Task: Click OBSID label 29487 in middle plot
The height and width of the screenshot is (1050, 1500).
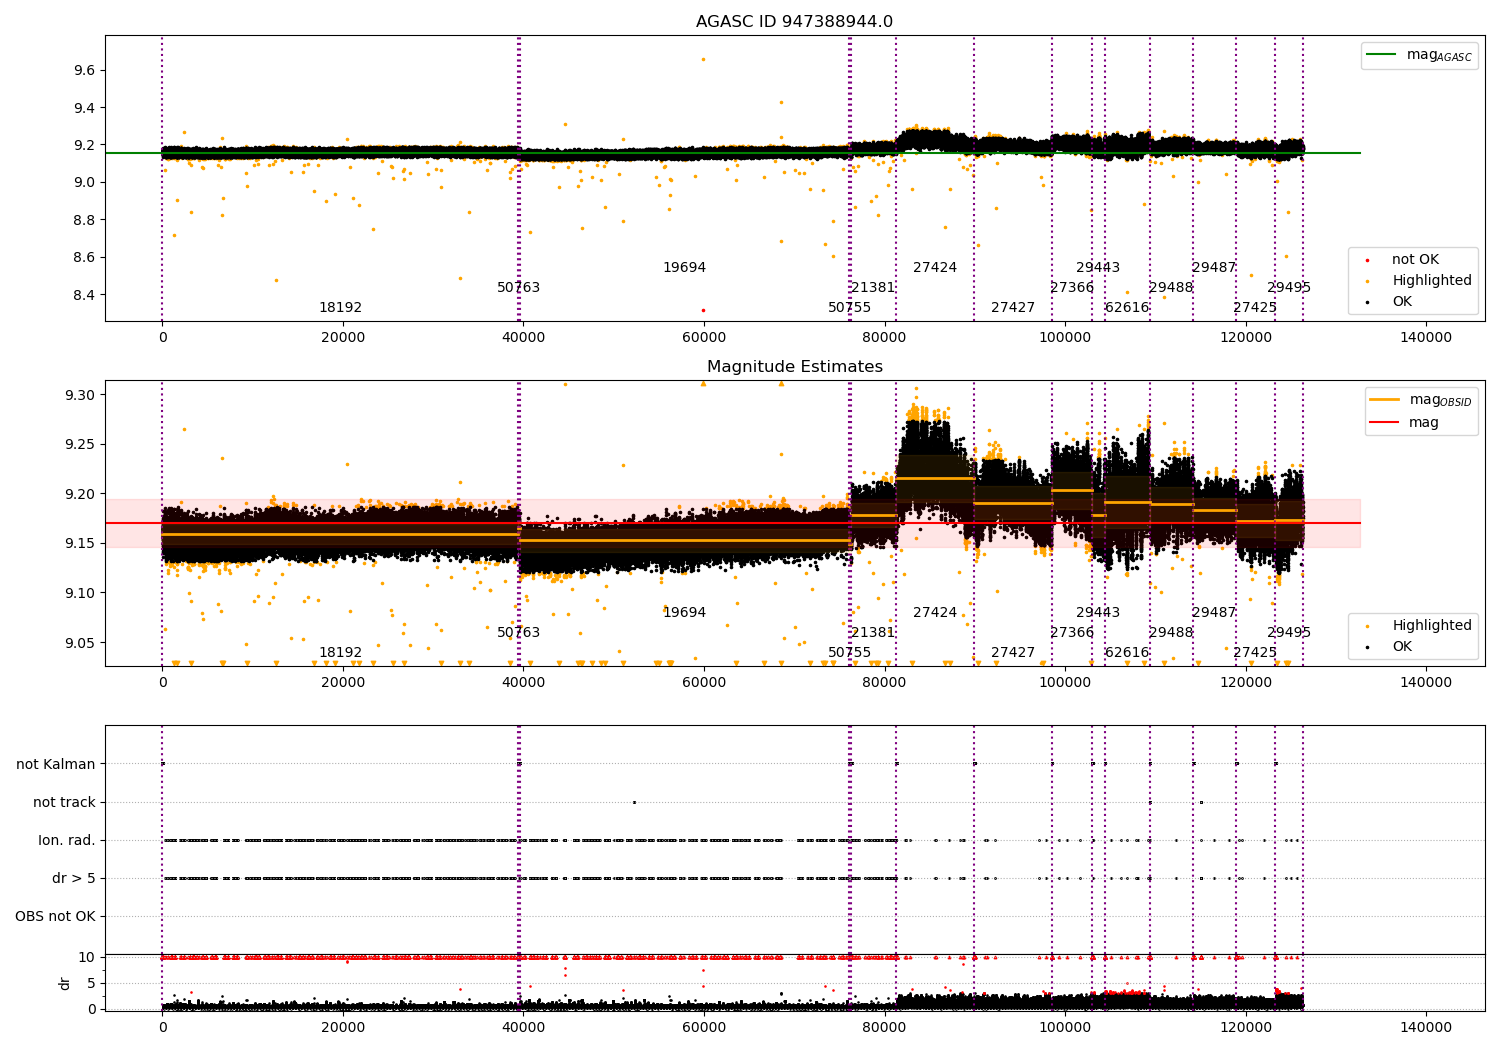Action: (1214, 613)
